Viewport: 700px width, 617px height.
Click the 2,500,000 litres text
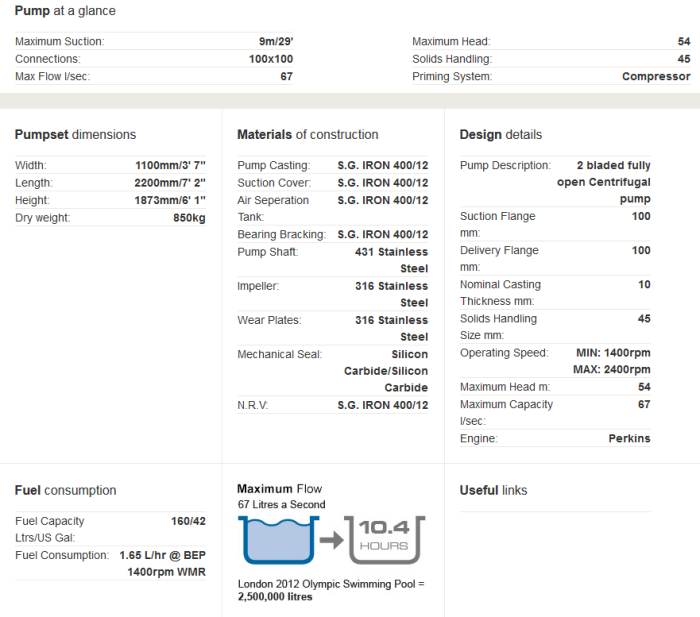coord(274,597)
